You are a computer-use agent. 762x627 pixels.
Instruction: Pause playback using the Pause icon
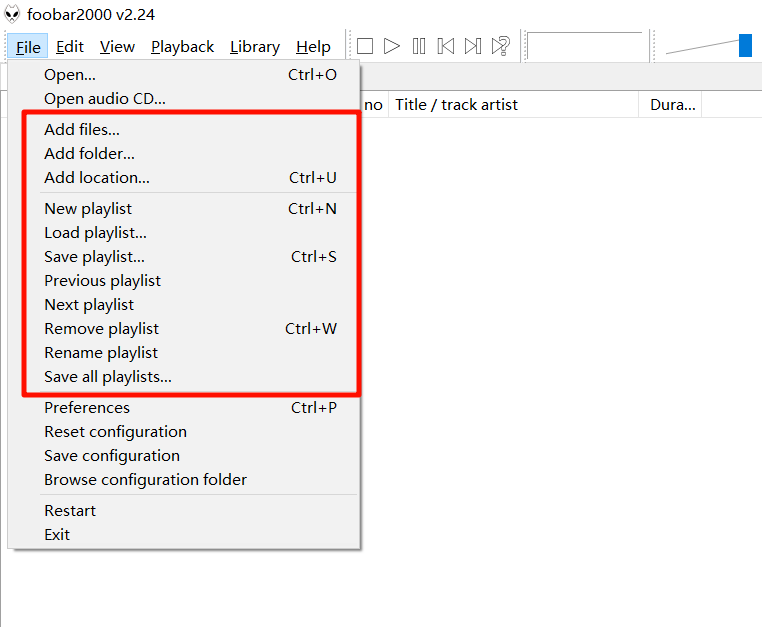[418, 46]
